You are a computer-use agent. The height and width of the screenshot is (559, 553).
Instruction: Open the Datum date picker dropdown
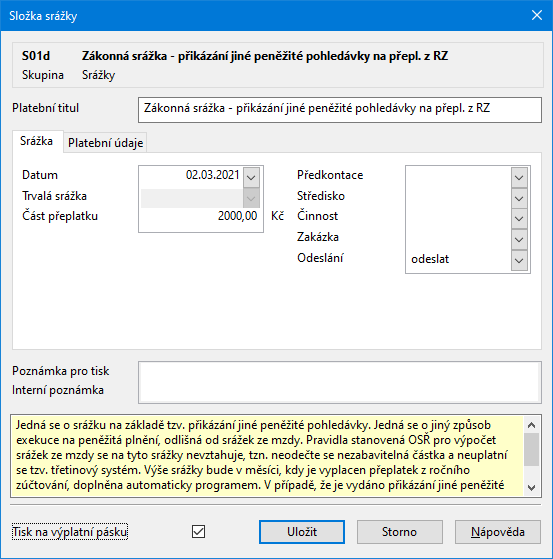pyautogui.click(x=251, y=177)
